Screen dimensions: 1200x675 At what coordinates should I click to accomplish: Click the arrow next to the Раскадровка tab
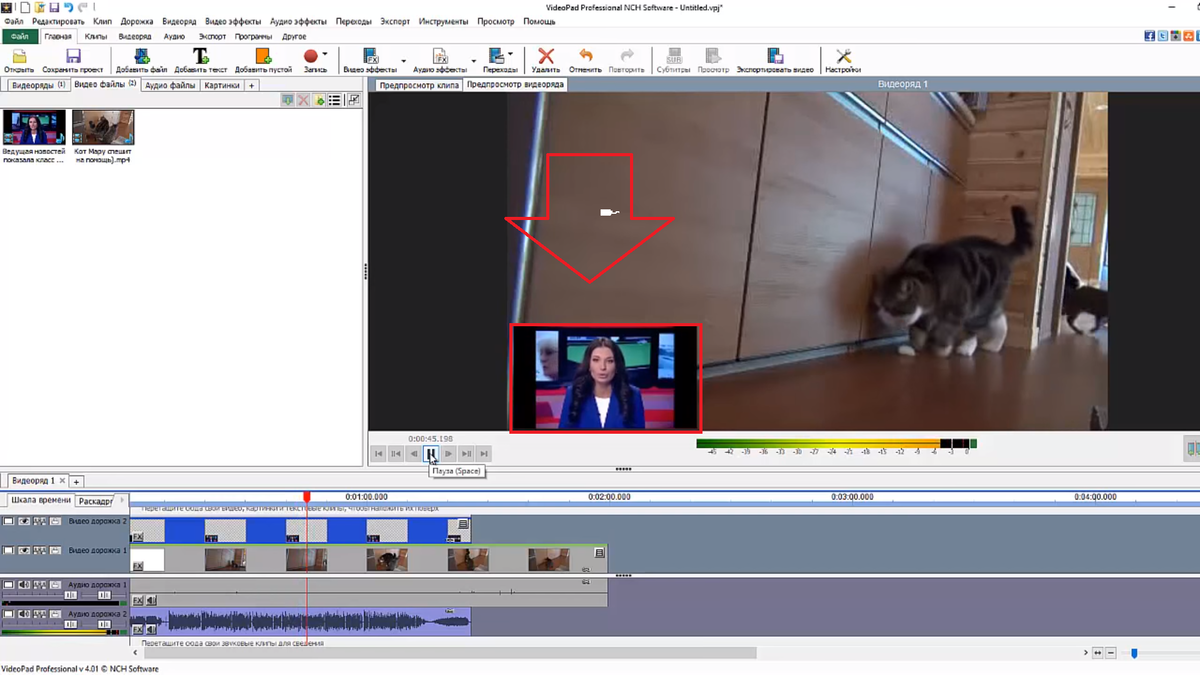(x=122, y=500)
